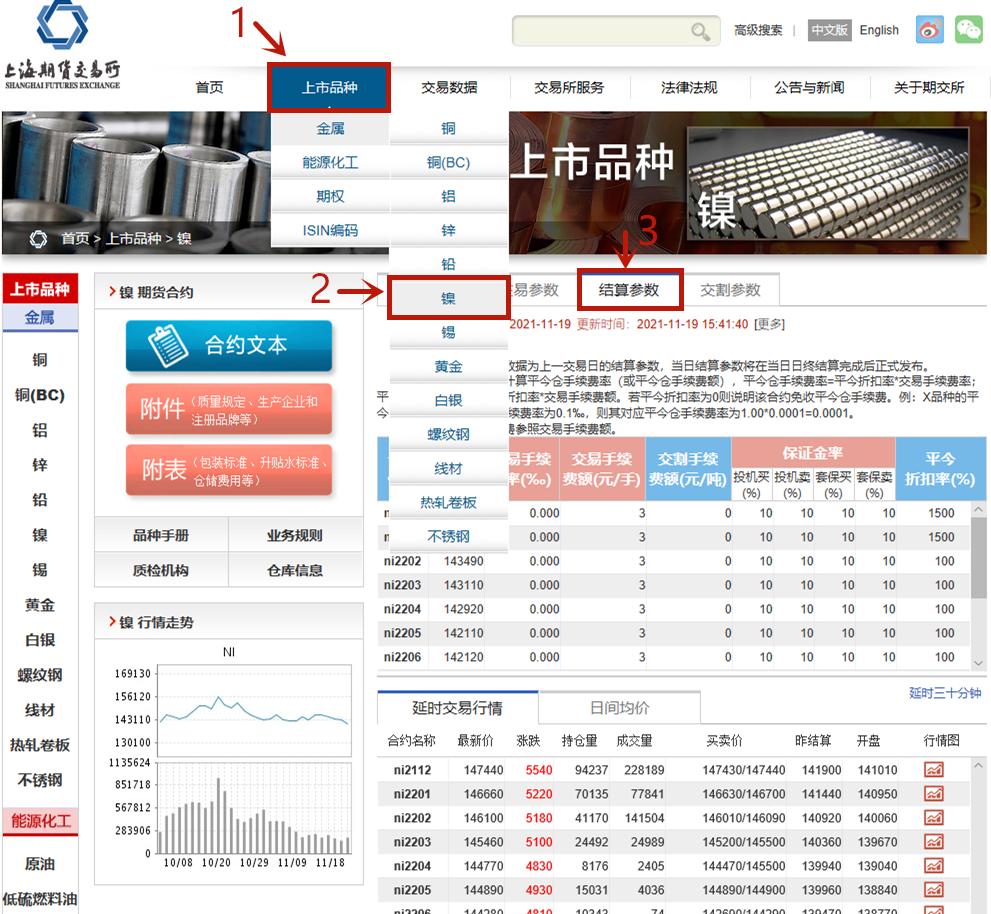The width and height of the screenshot is (991, 914).
Task: Open 首页 in main navigation
Action: pyautogui.click(x=209, y=87)
